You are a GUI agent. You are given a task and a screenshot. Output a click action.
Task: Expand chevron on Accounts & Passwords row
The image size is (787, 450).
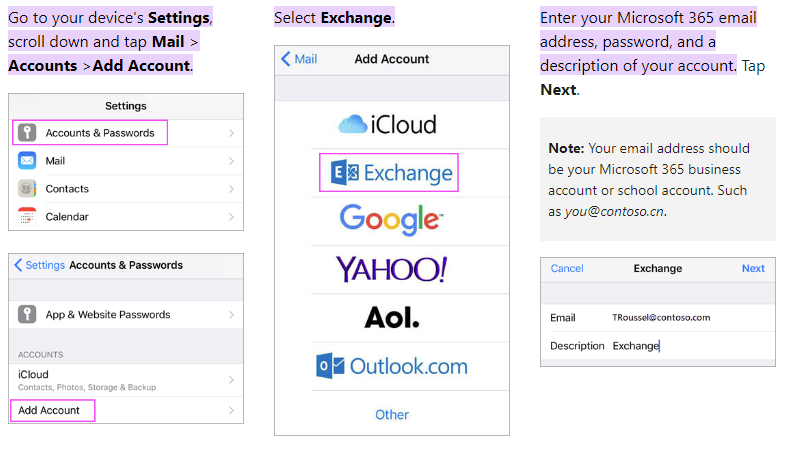(231, 133)
